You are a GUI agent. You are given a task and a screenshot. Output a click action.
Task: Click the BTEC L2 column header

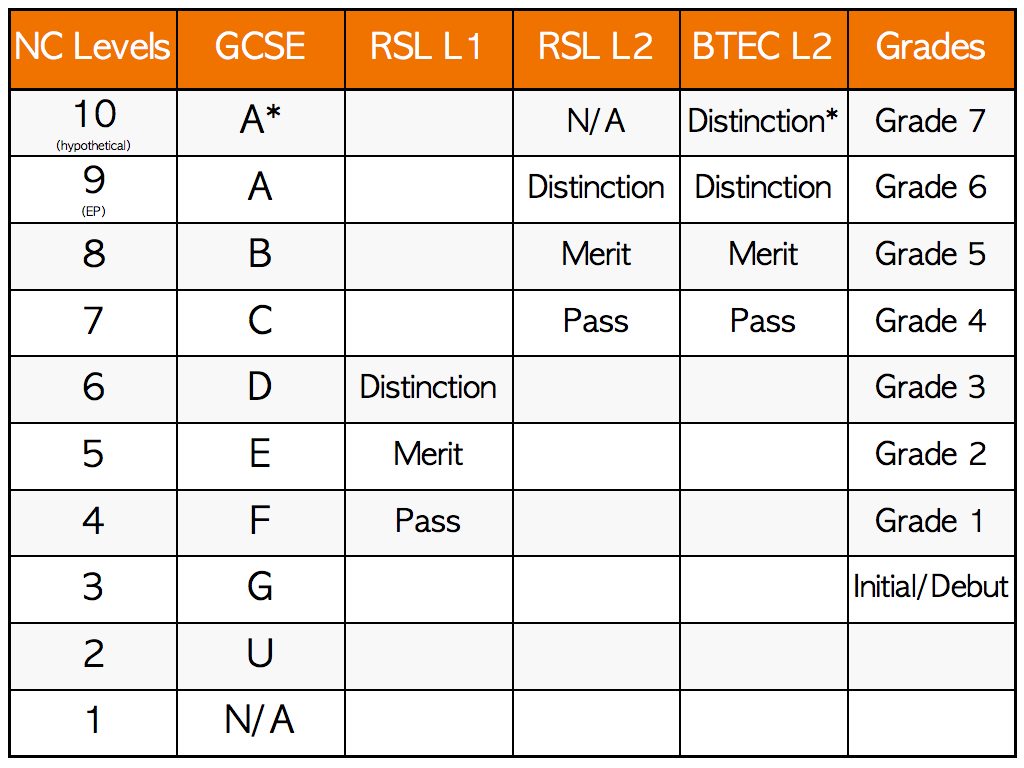763,49
